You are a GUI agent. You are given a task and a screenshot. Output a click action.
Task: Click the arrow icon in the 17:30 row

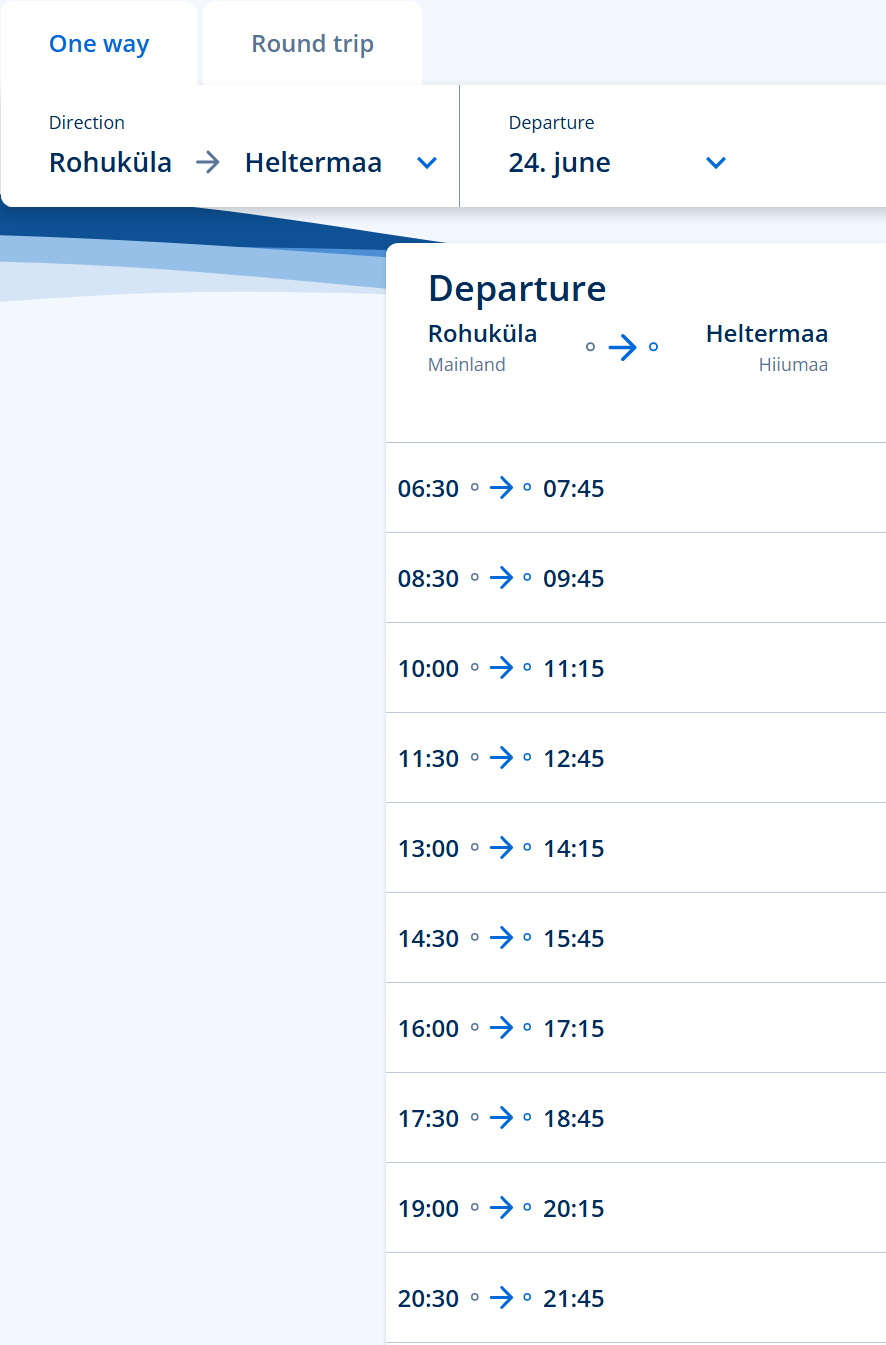pos(501,1118)
